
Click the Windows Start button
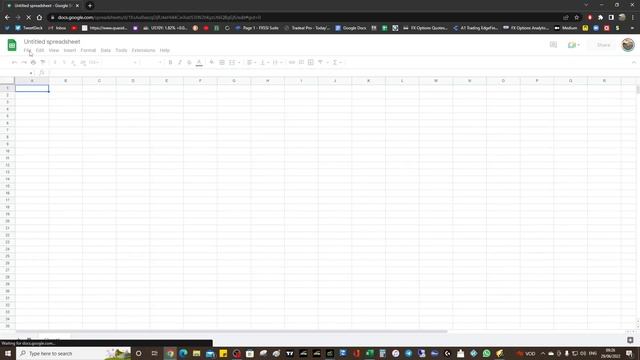pyautogui.click(x=7, y=353)
